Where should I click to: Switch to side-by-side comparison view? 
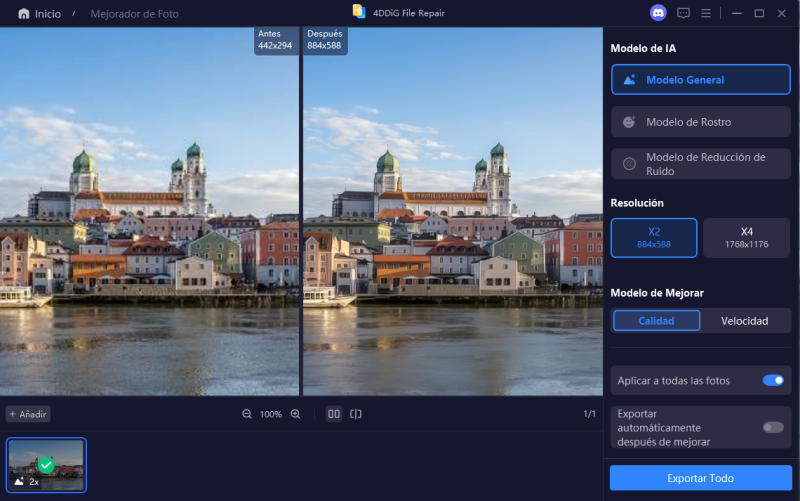[x=334, y=414]
